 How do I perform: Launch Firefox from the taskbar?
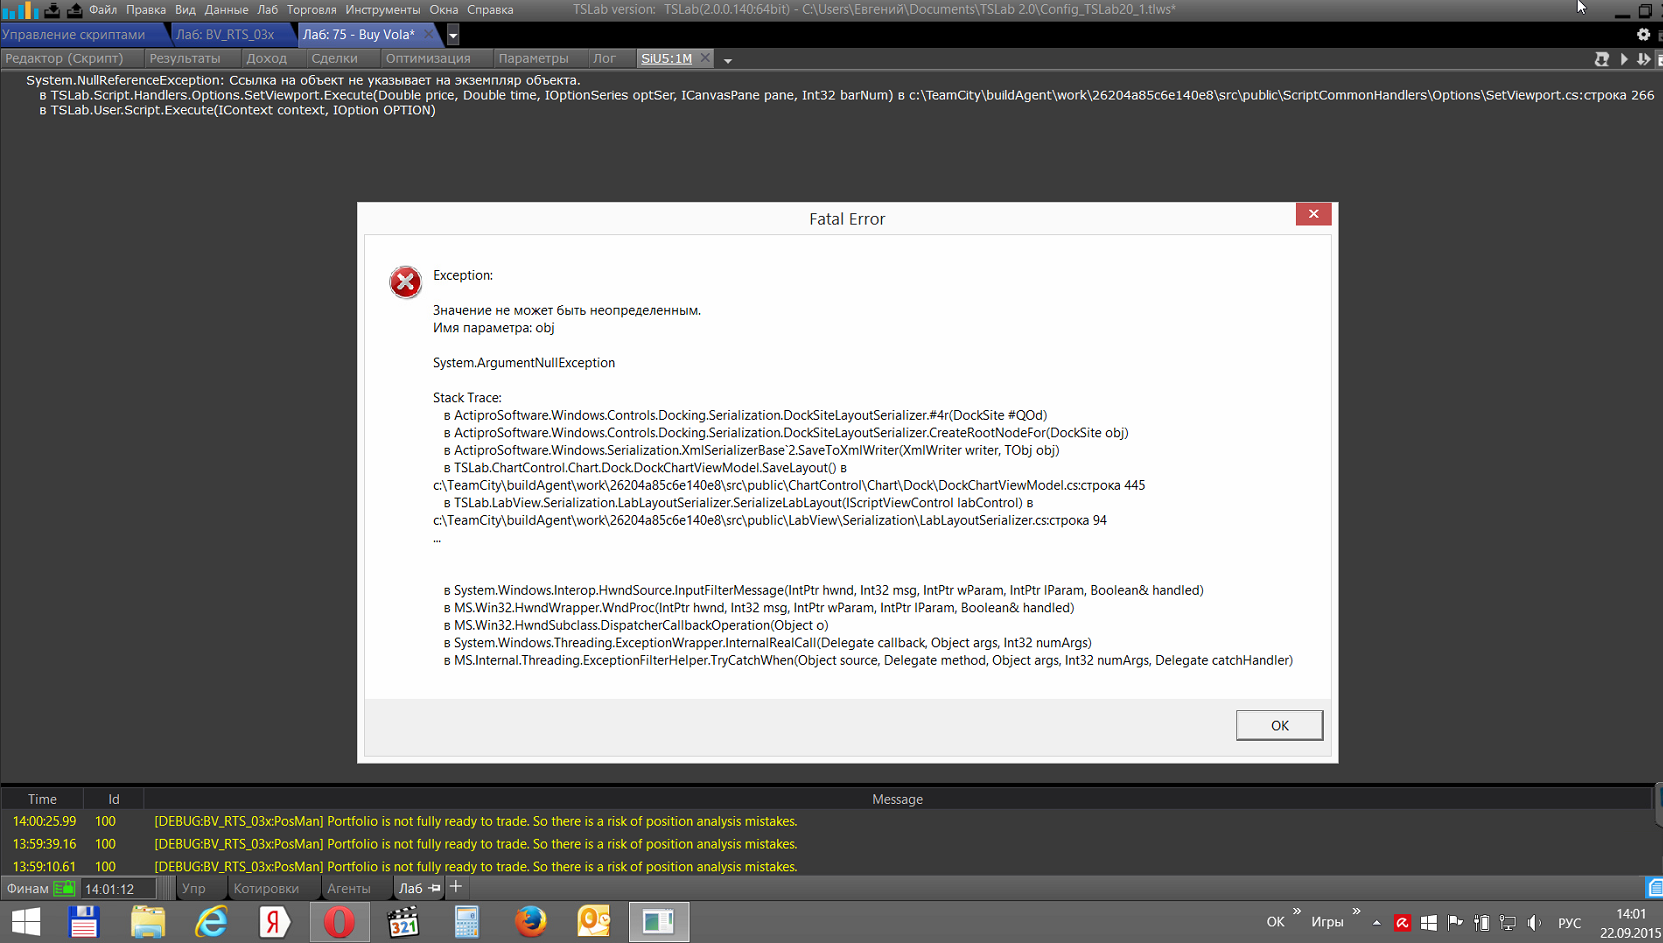click(531, 922)
